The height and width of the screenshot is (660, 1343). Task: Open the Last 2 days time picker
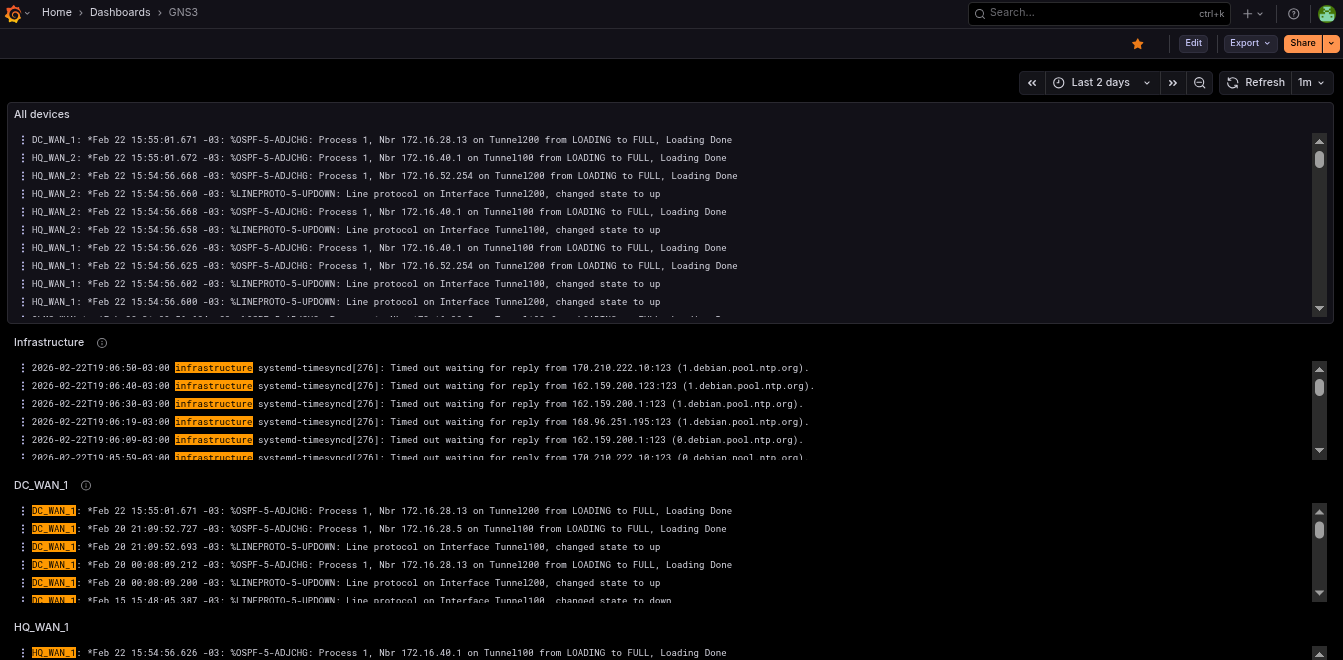click(x=1101, y=83)
